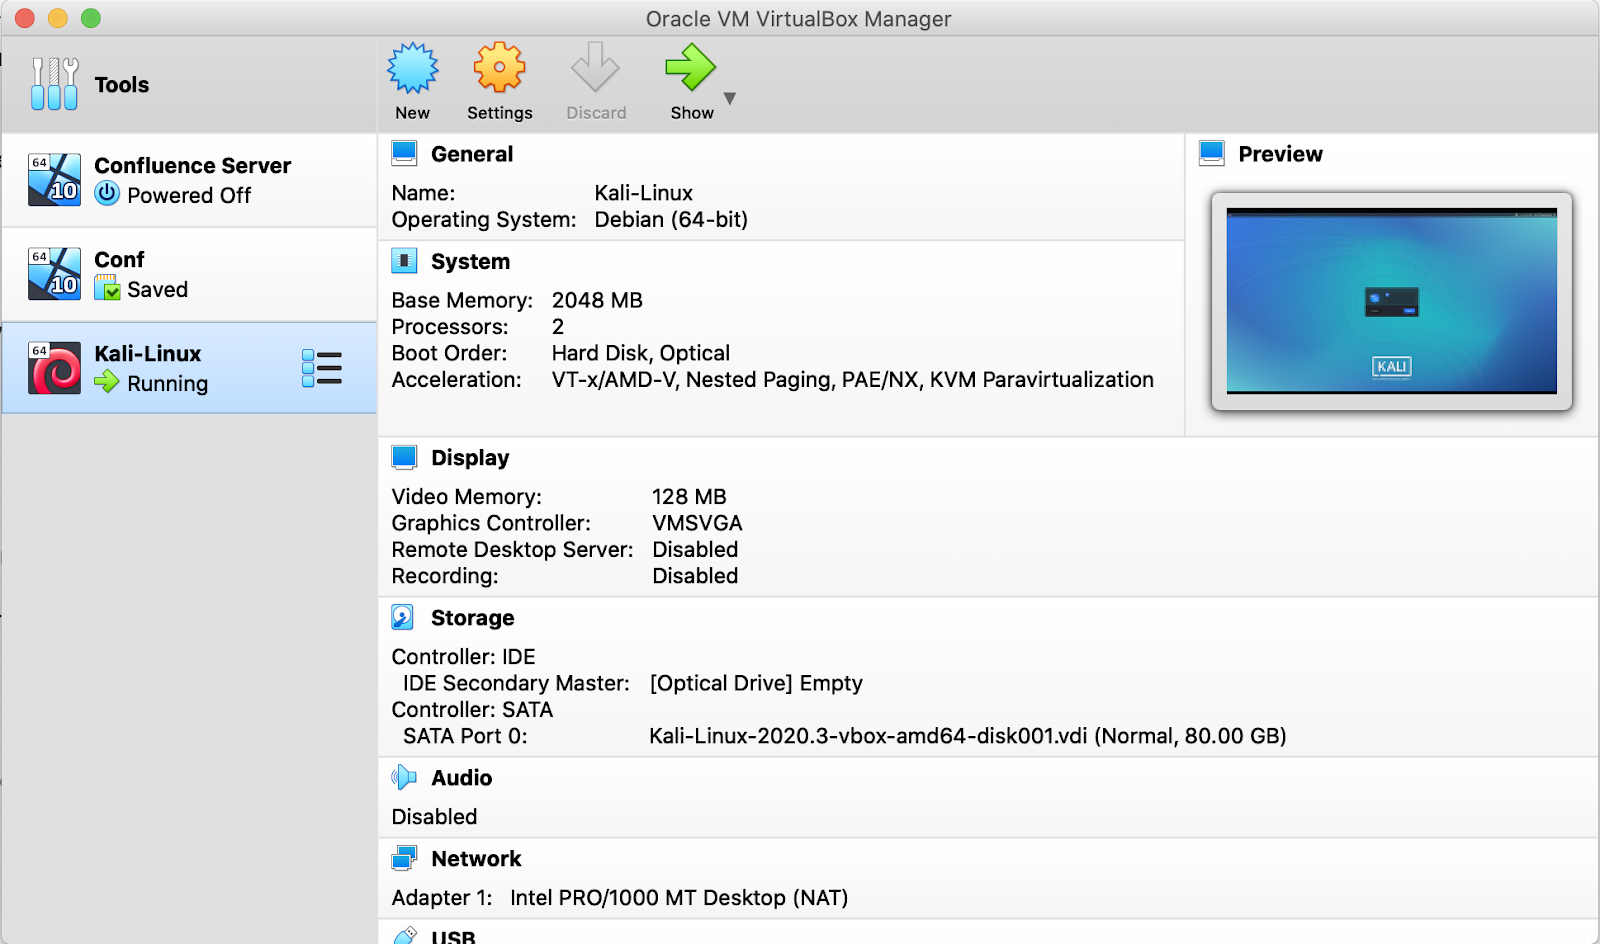Click the green Running arrow icon
Image resolution: width=1600 pixels, height=944 pixels.
pos(107,381)
